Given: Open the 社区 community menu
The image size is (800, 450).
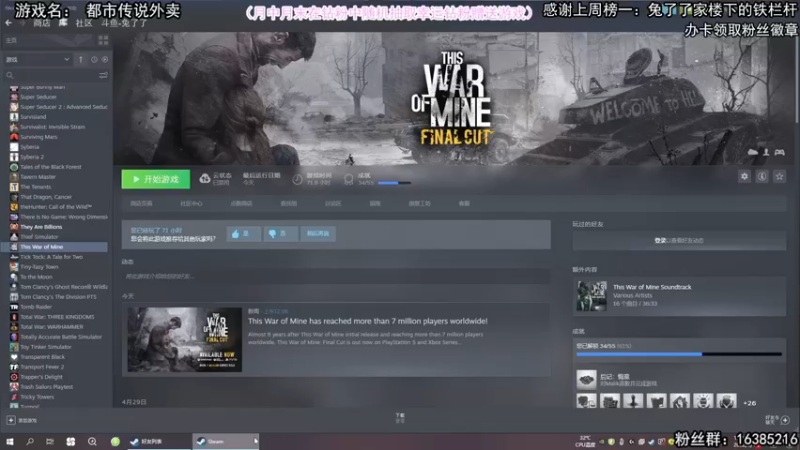Looking at the screenshot, I should [x=84, y=23].
